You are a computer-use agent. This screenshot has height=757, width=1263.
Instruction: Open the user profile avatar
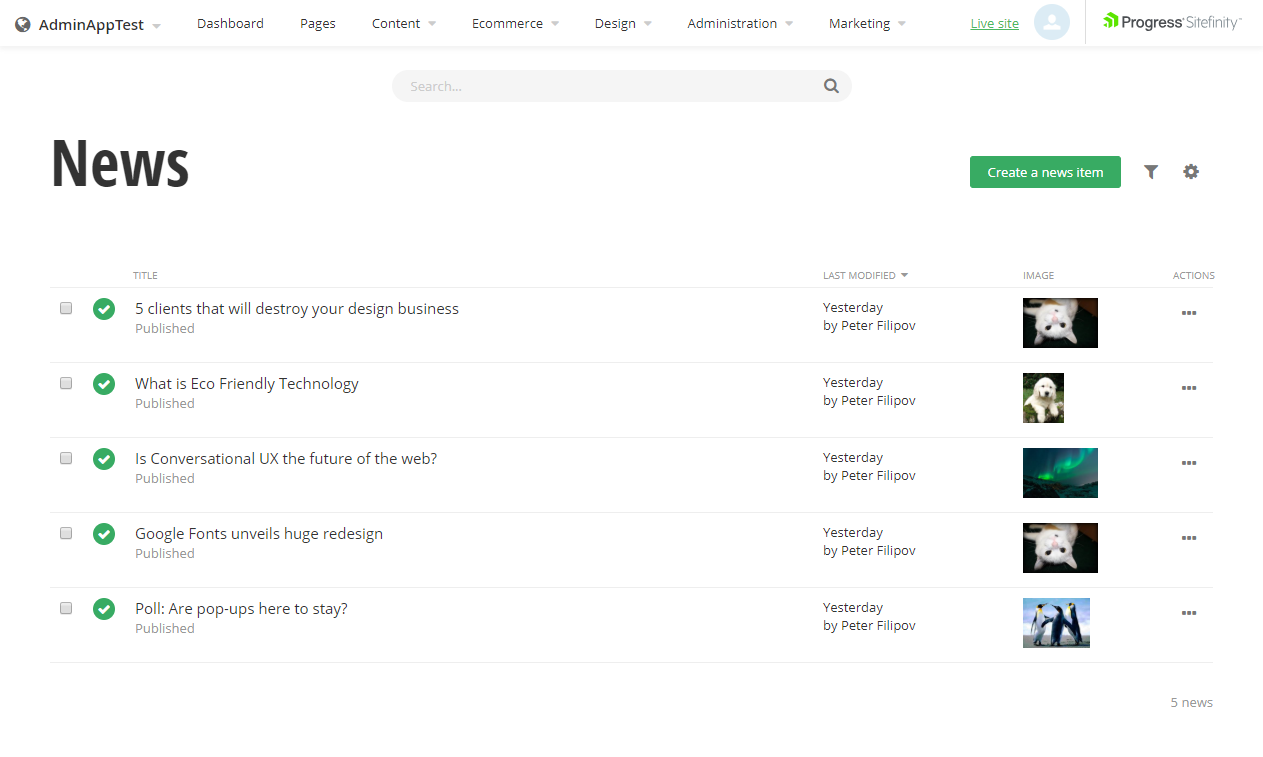tap(1051, 23)
